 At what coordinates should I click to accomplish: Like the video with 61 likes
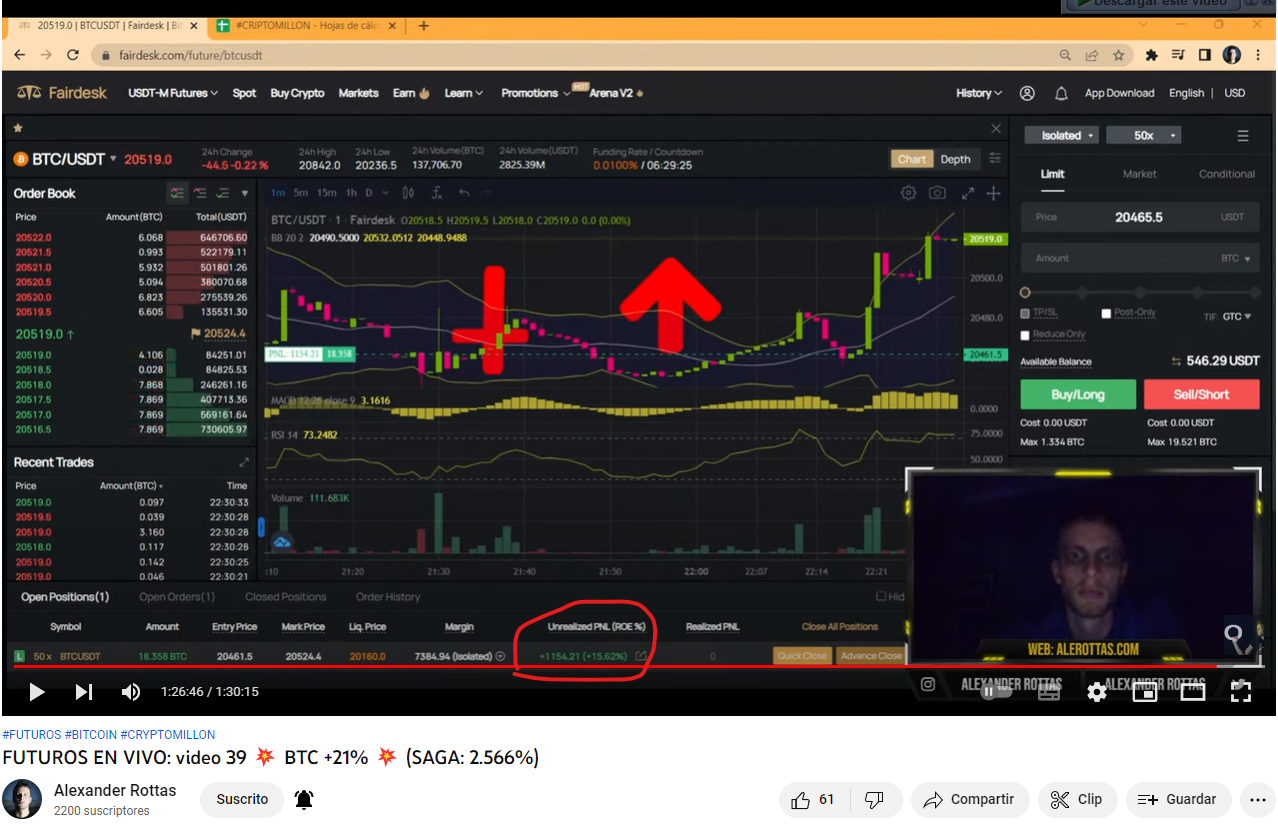coord(812,799)
